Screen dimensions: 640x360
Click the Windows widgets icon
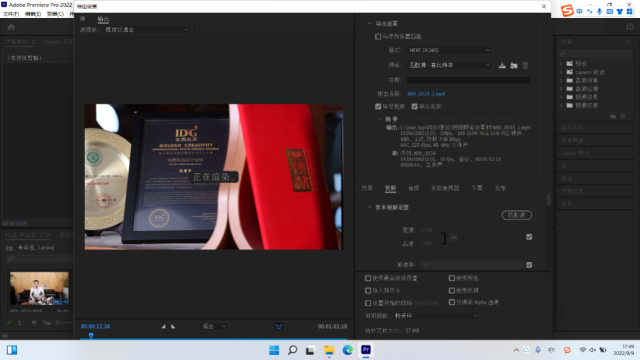(12, 350)
